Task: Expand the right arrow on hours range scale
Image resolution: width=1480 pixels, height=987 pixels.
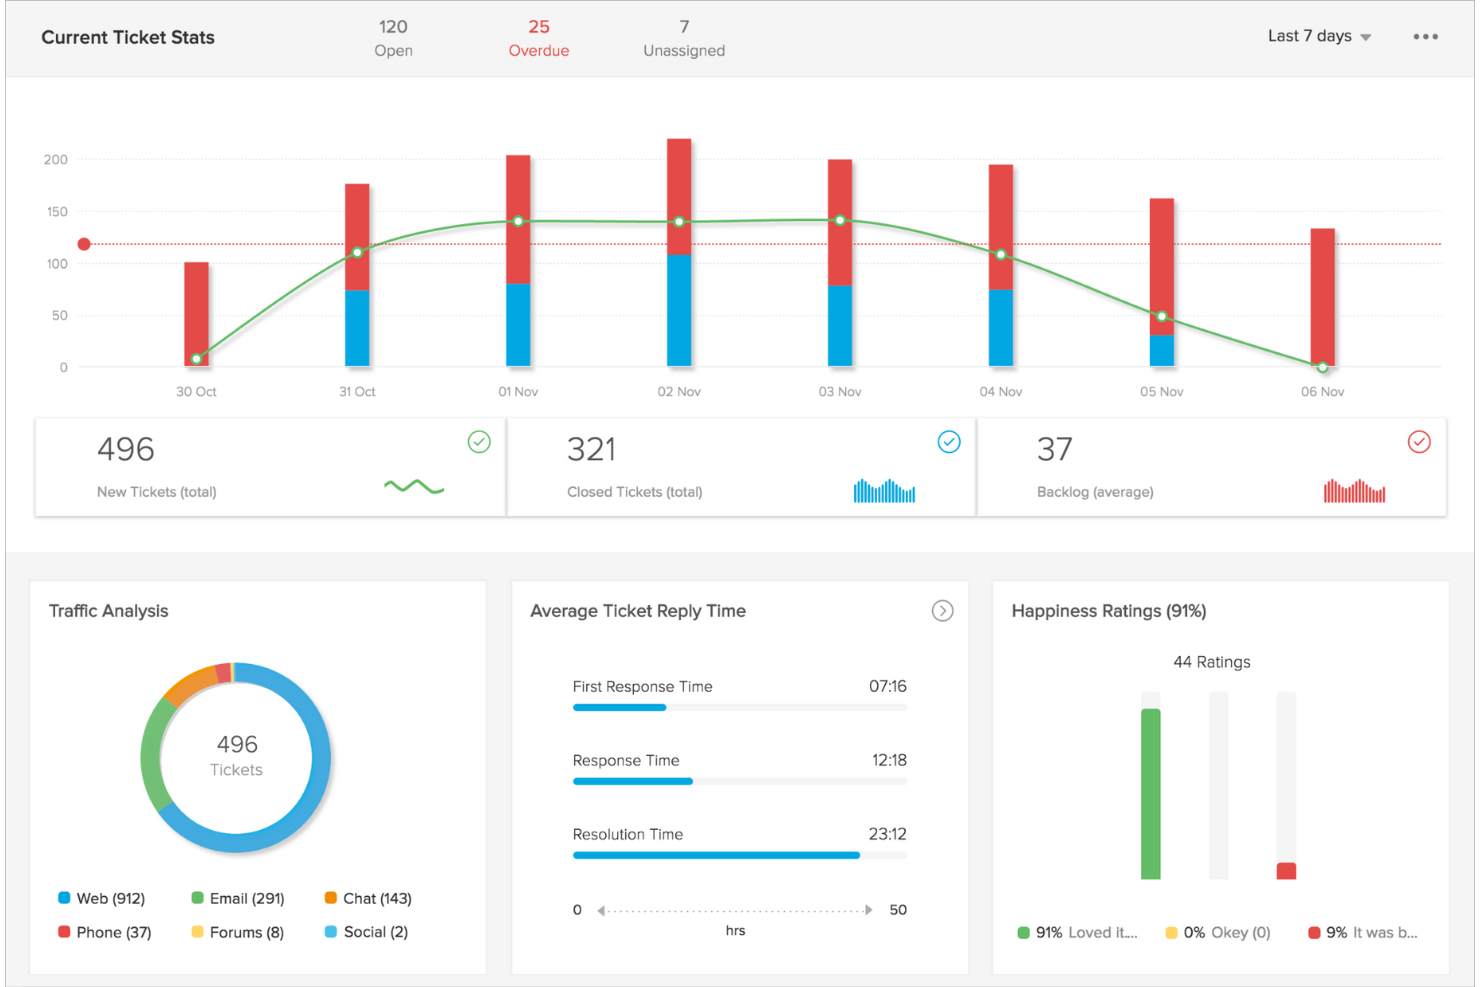Action: click(869, 910)
